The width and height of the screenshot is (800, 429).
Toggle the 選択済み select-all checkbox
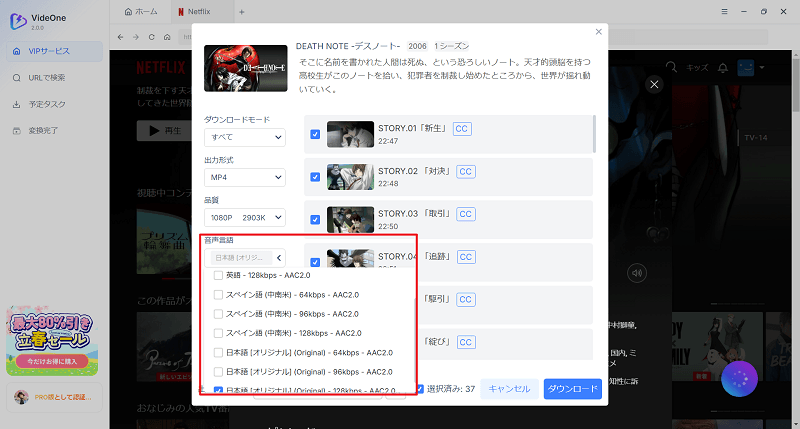[x=420, y=389]
